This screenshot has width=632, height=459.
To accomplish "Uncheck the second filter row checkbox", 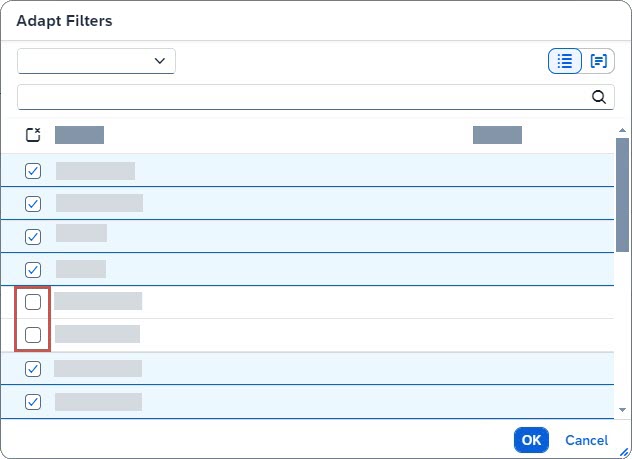I will coord(33,204).
